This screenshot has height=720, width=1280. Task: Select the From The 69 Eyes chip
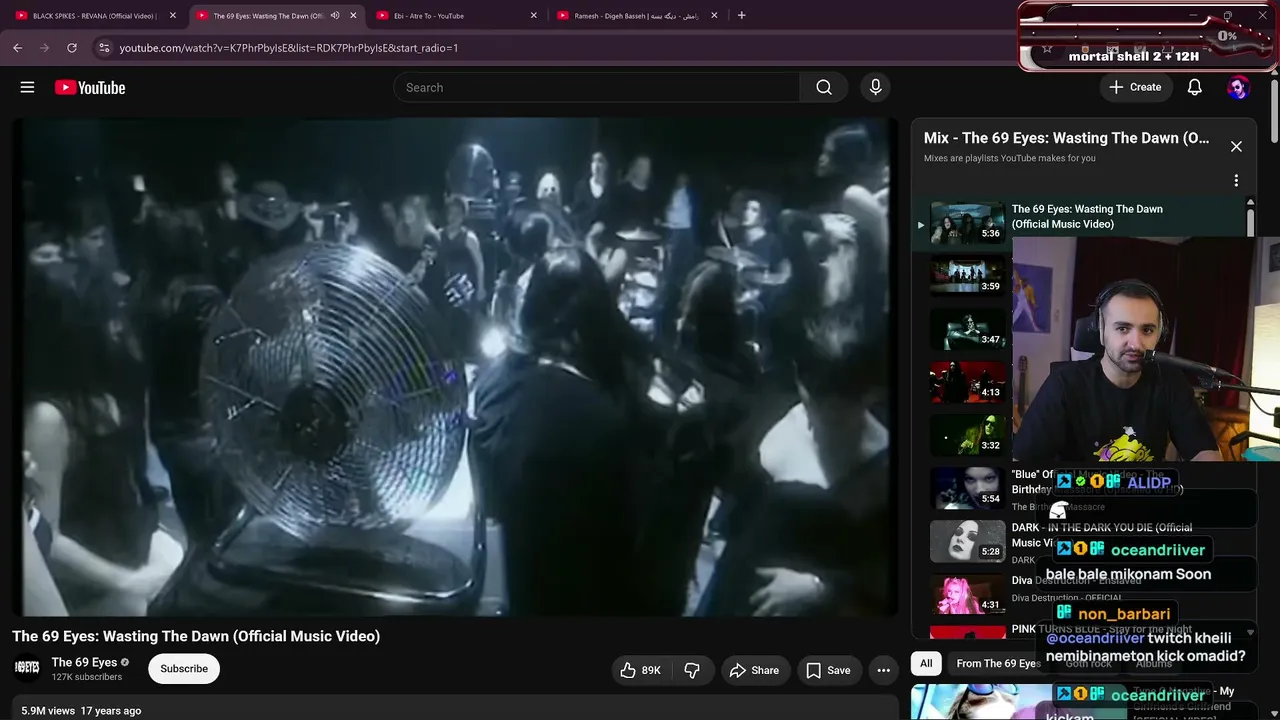pyautogui.click(x=997, y=663)
